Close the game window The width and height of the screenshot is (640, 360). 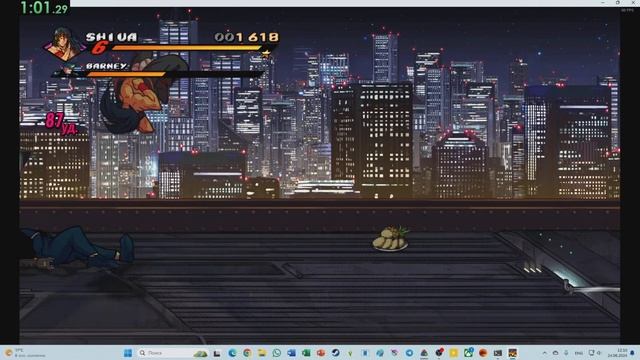point(633,3)
